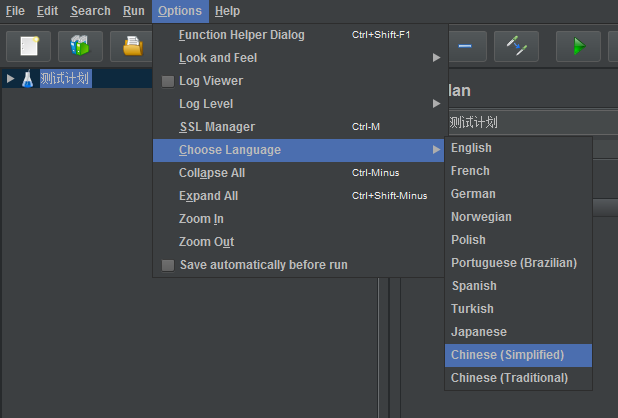Click the flask icon beside 测试计划
Screen dimensions: 618x418
pyautogui.click(x=28, y=78)
